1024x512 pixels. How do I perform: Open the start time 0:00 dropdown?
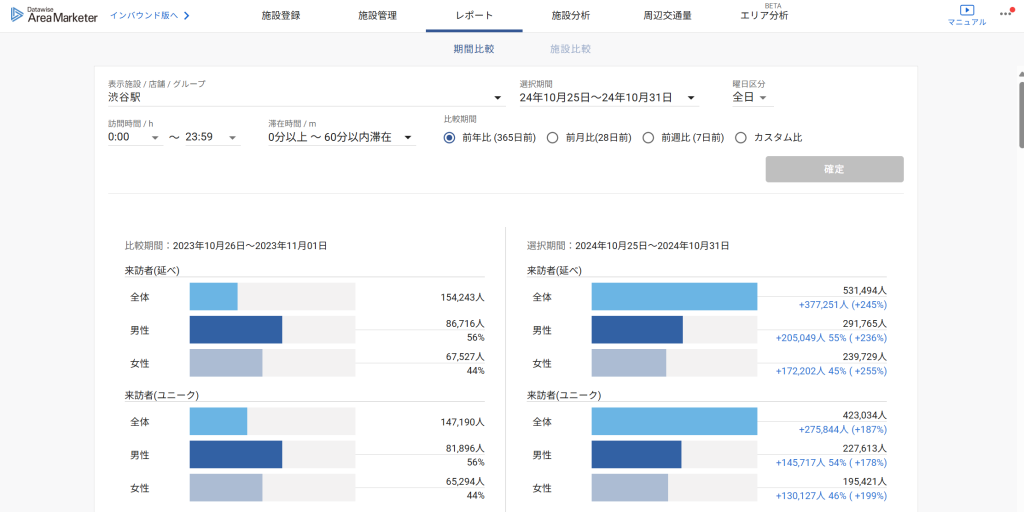coord(155,137)
